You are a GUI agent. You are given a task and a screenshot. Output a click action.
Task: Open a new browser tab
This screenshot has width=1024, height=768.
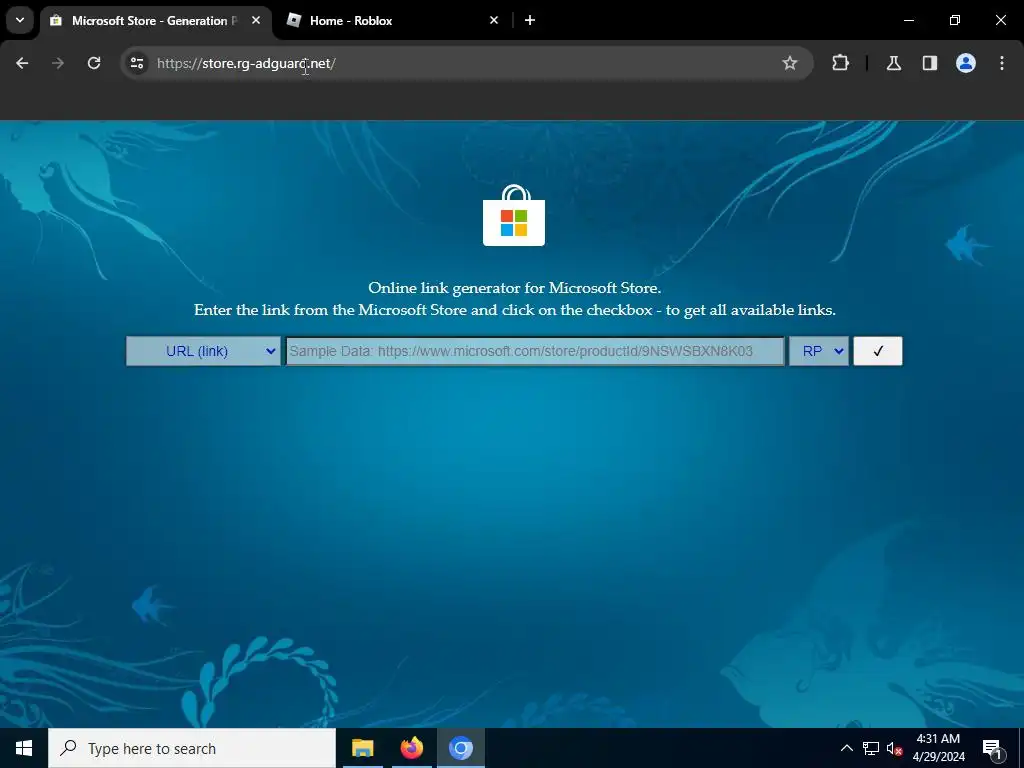pos(530,20)
